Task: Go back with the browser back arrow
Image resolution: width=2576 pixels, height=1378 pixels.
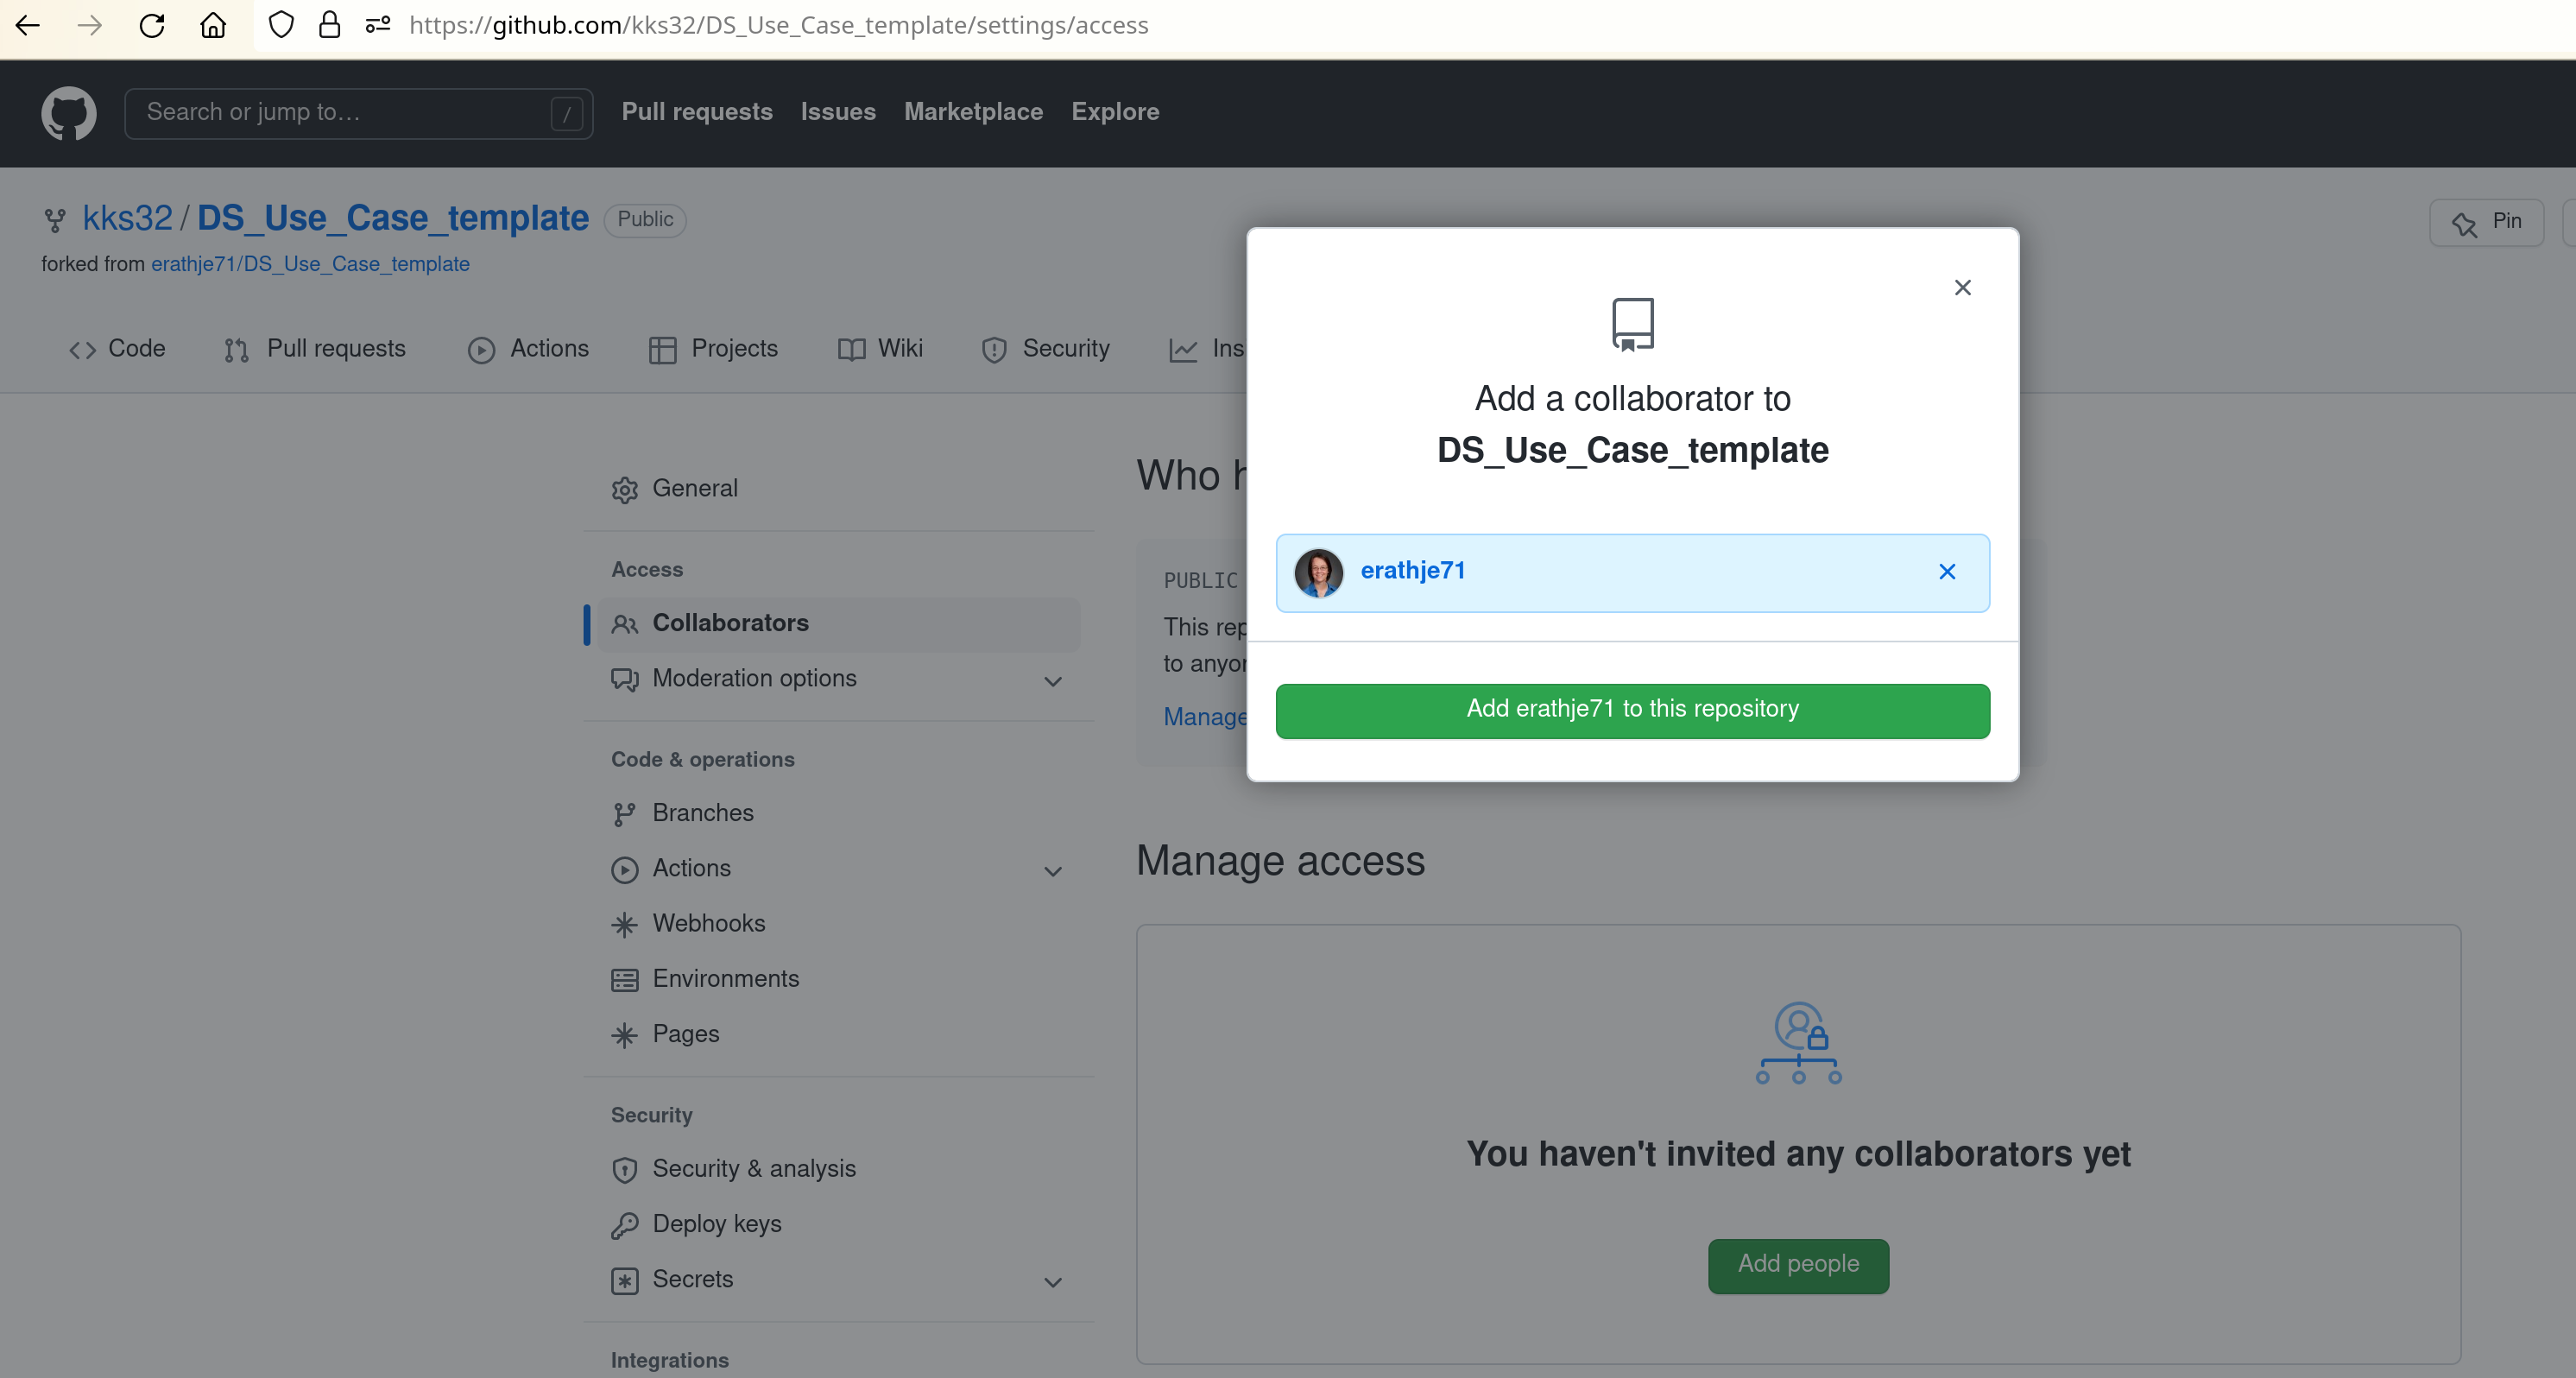Action: click(x=28, y=25)
